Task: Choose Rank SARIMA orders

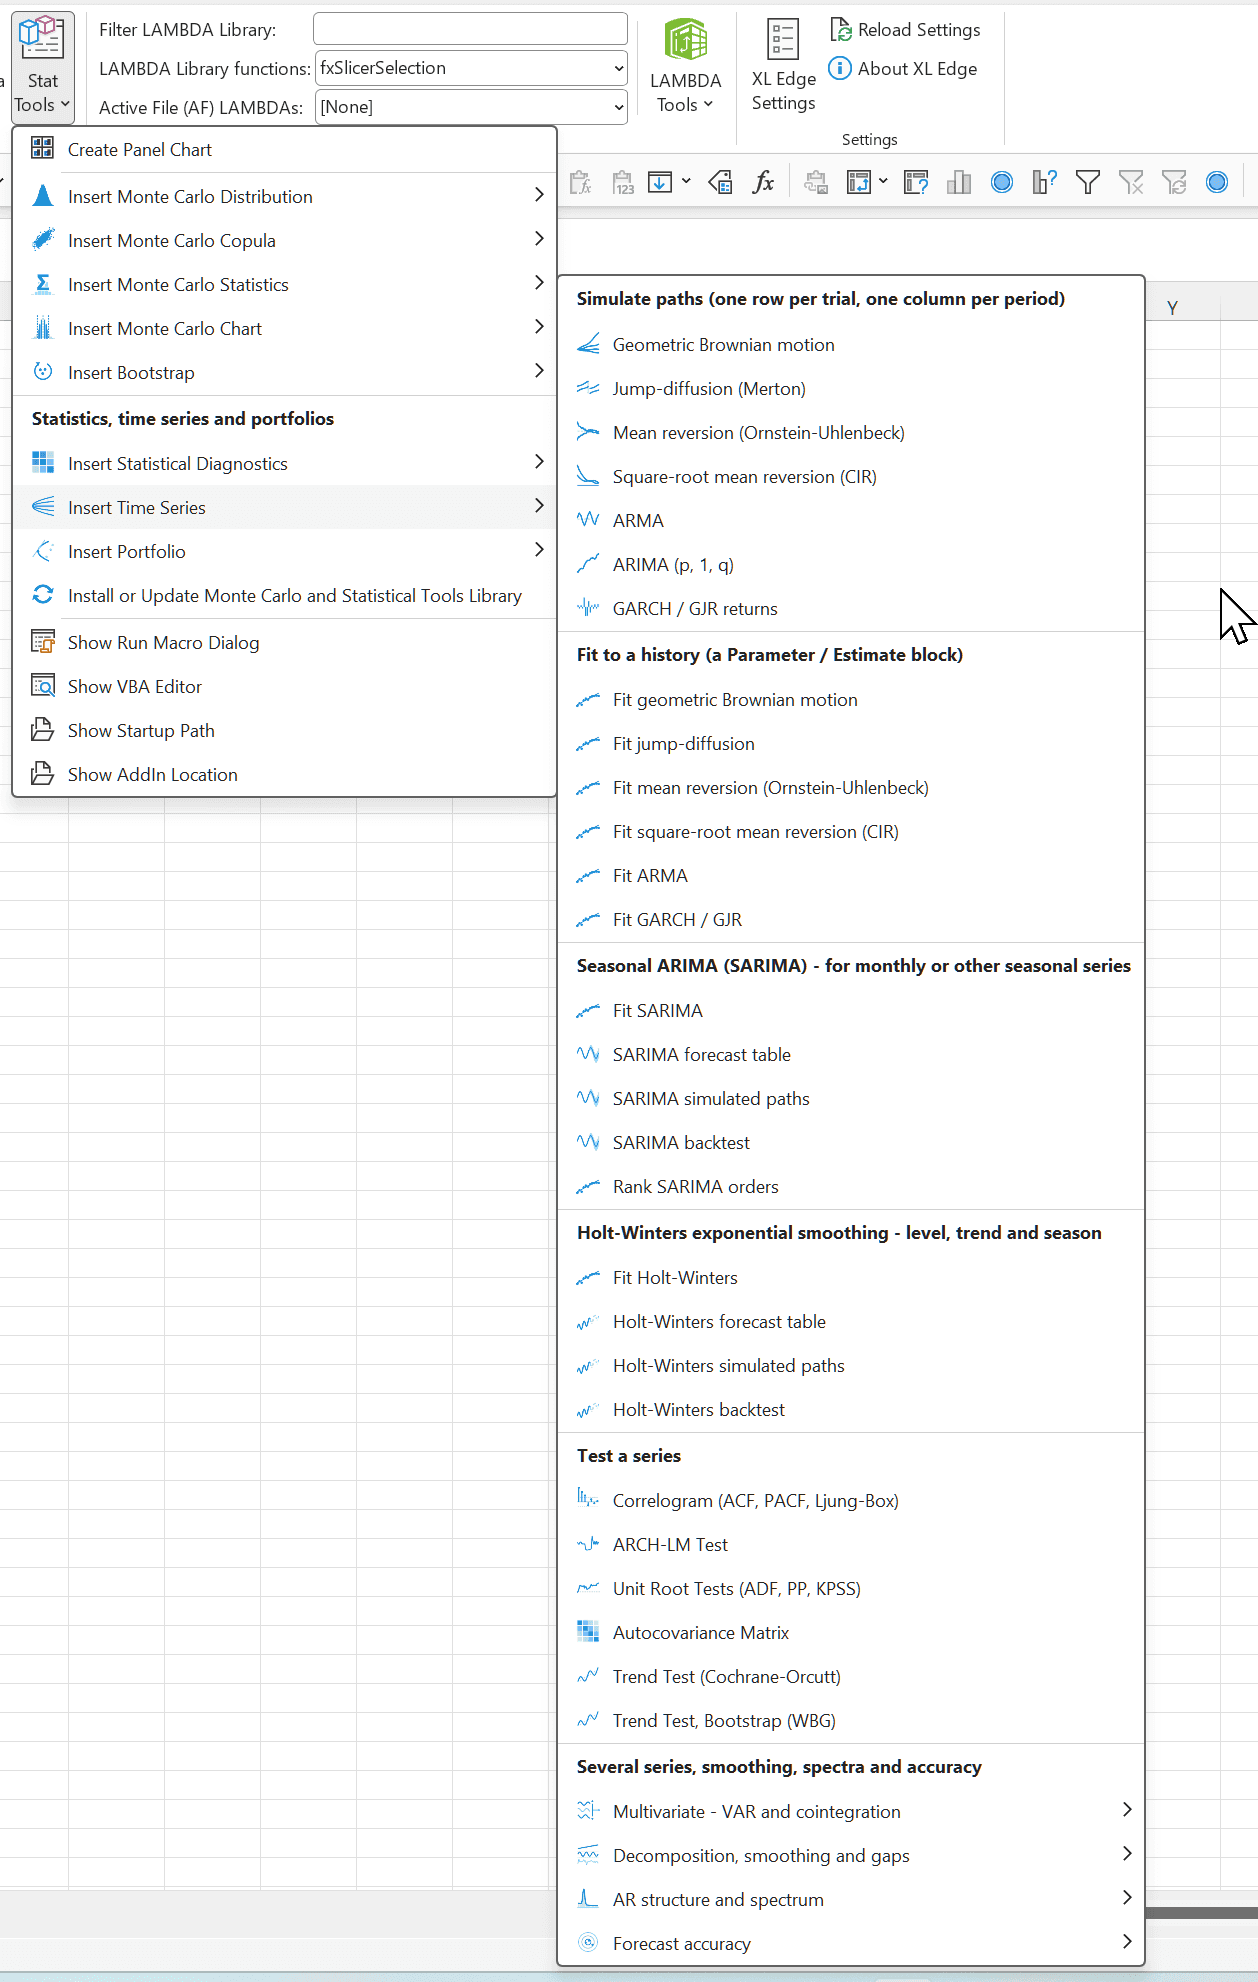Action: (851, 1186)
